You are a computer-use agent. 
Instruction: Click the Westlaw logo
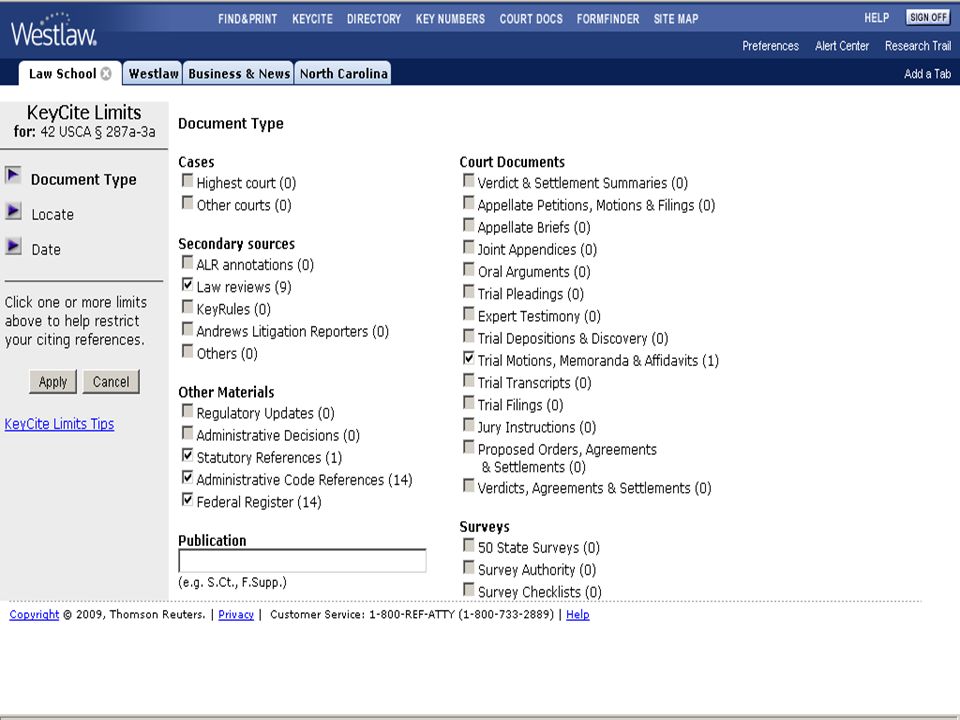pyautogui.click(x=53, y=29)
